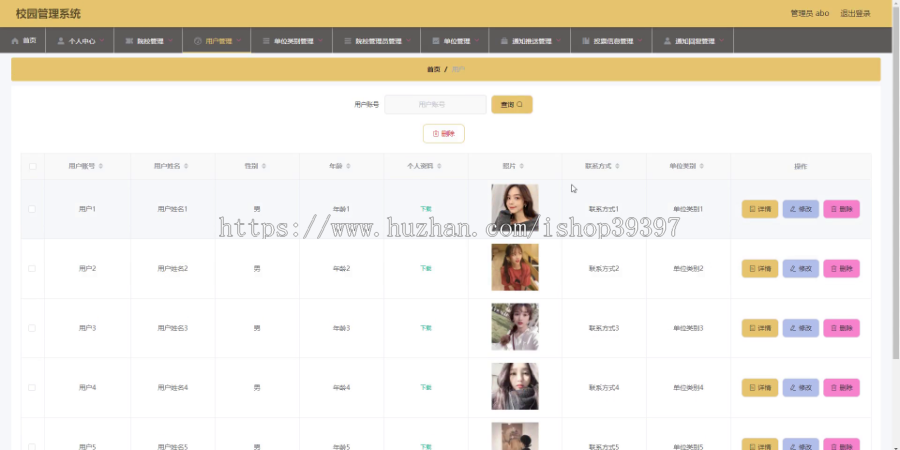Expand the chevron beside 用户管理
Viewport: 900px width, 450px height.
[x=238, y=41]
